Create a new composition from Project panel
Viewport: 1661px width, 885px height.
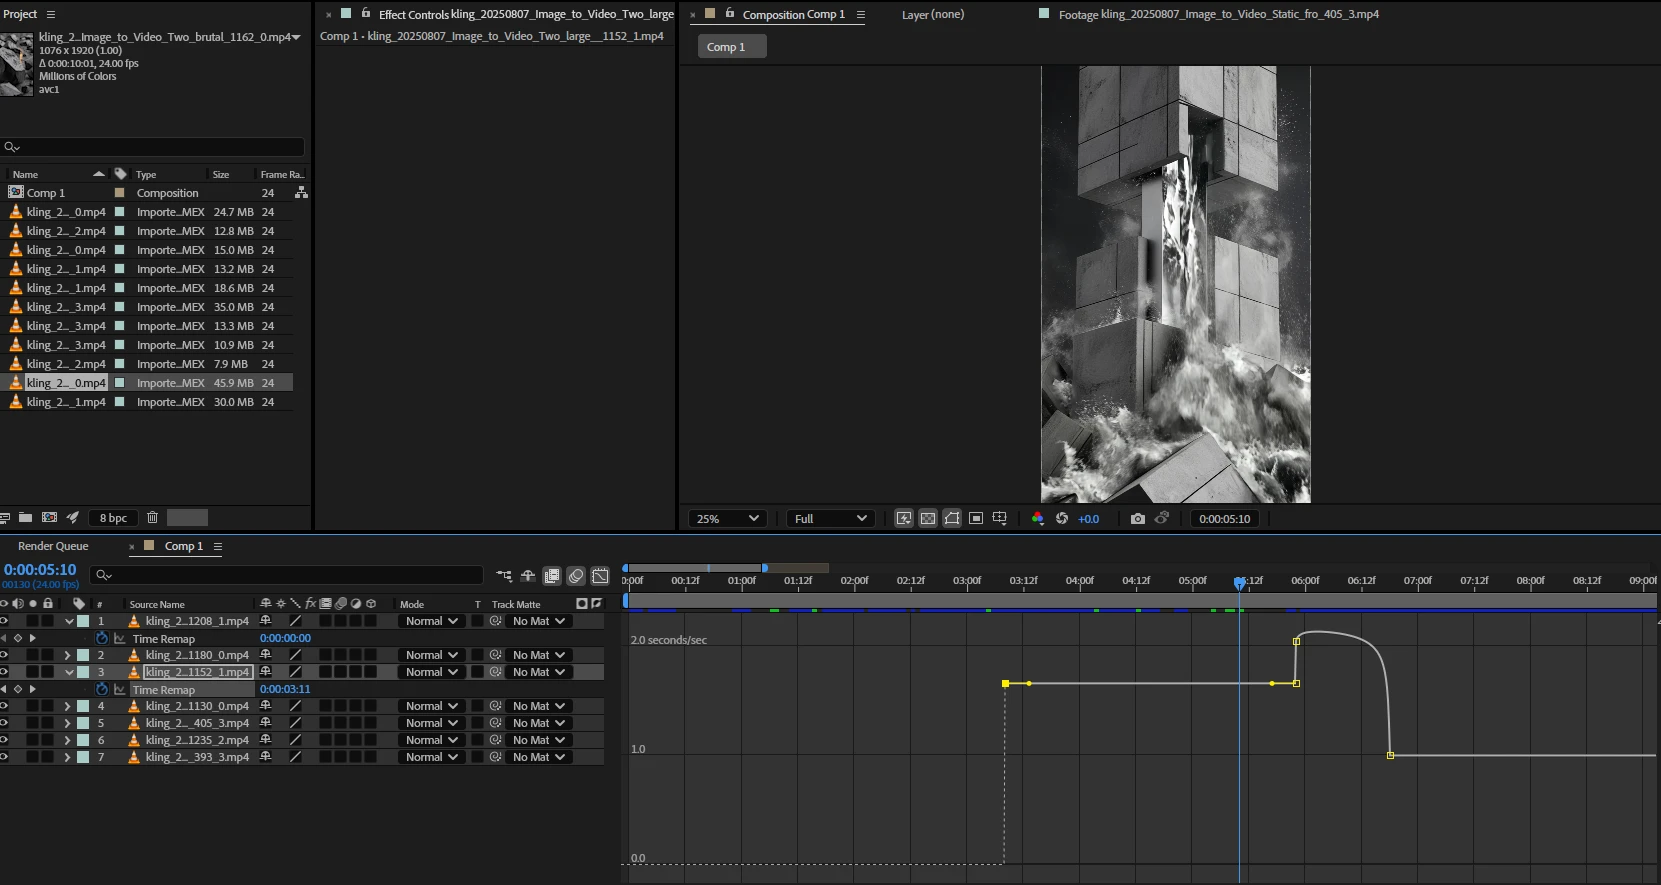pyautogui.click(x=49, y=517)
